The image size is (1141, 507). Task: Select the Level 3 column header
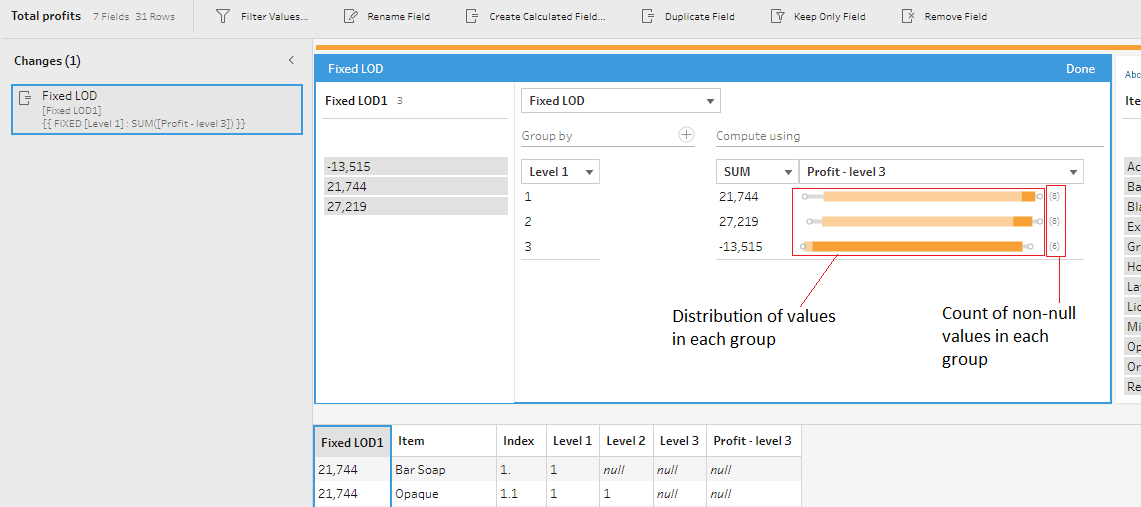[680, 441]
